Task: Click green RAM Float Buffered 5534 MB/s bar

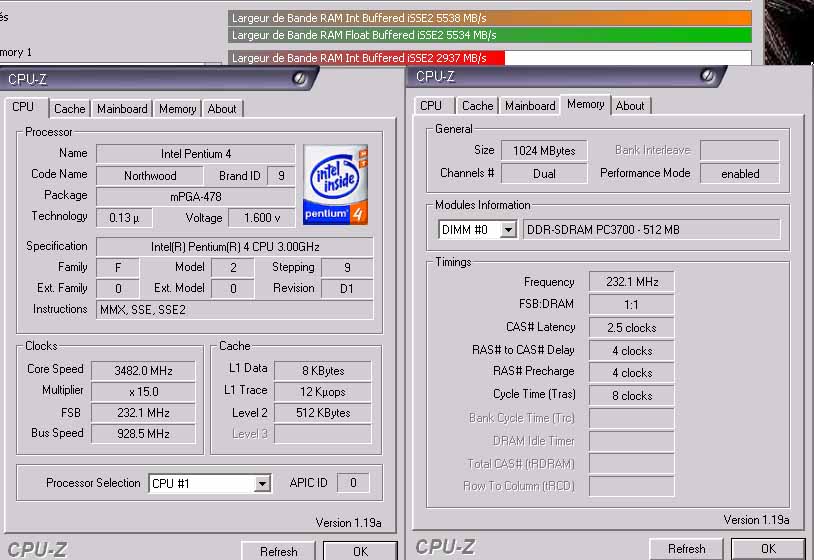Action: (490, 35)
